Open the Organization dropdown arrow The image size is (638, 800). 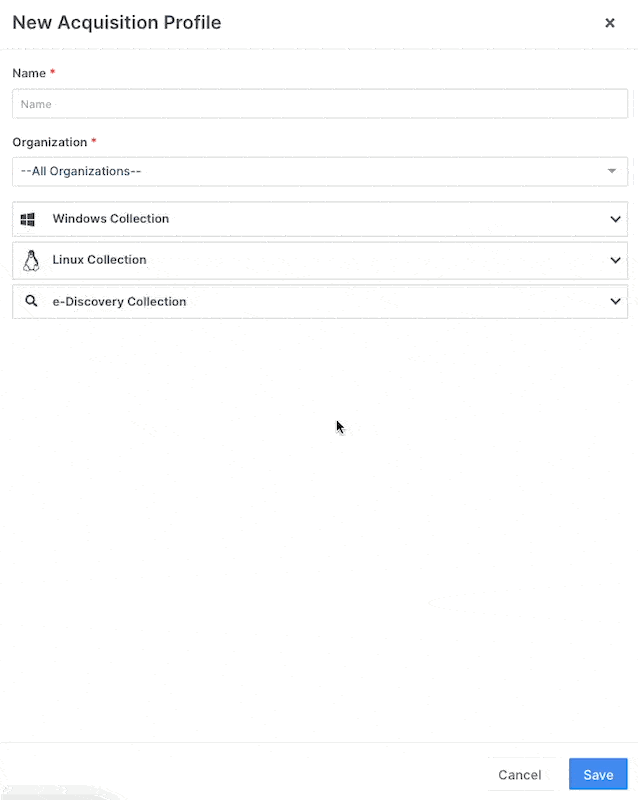(612, 171)
